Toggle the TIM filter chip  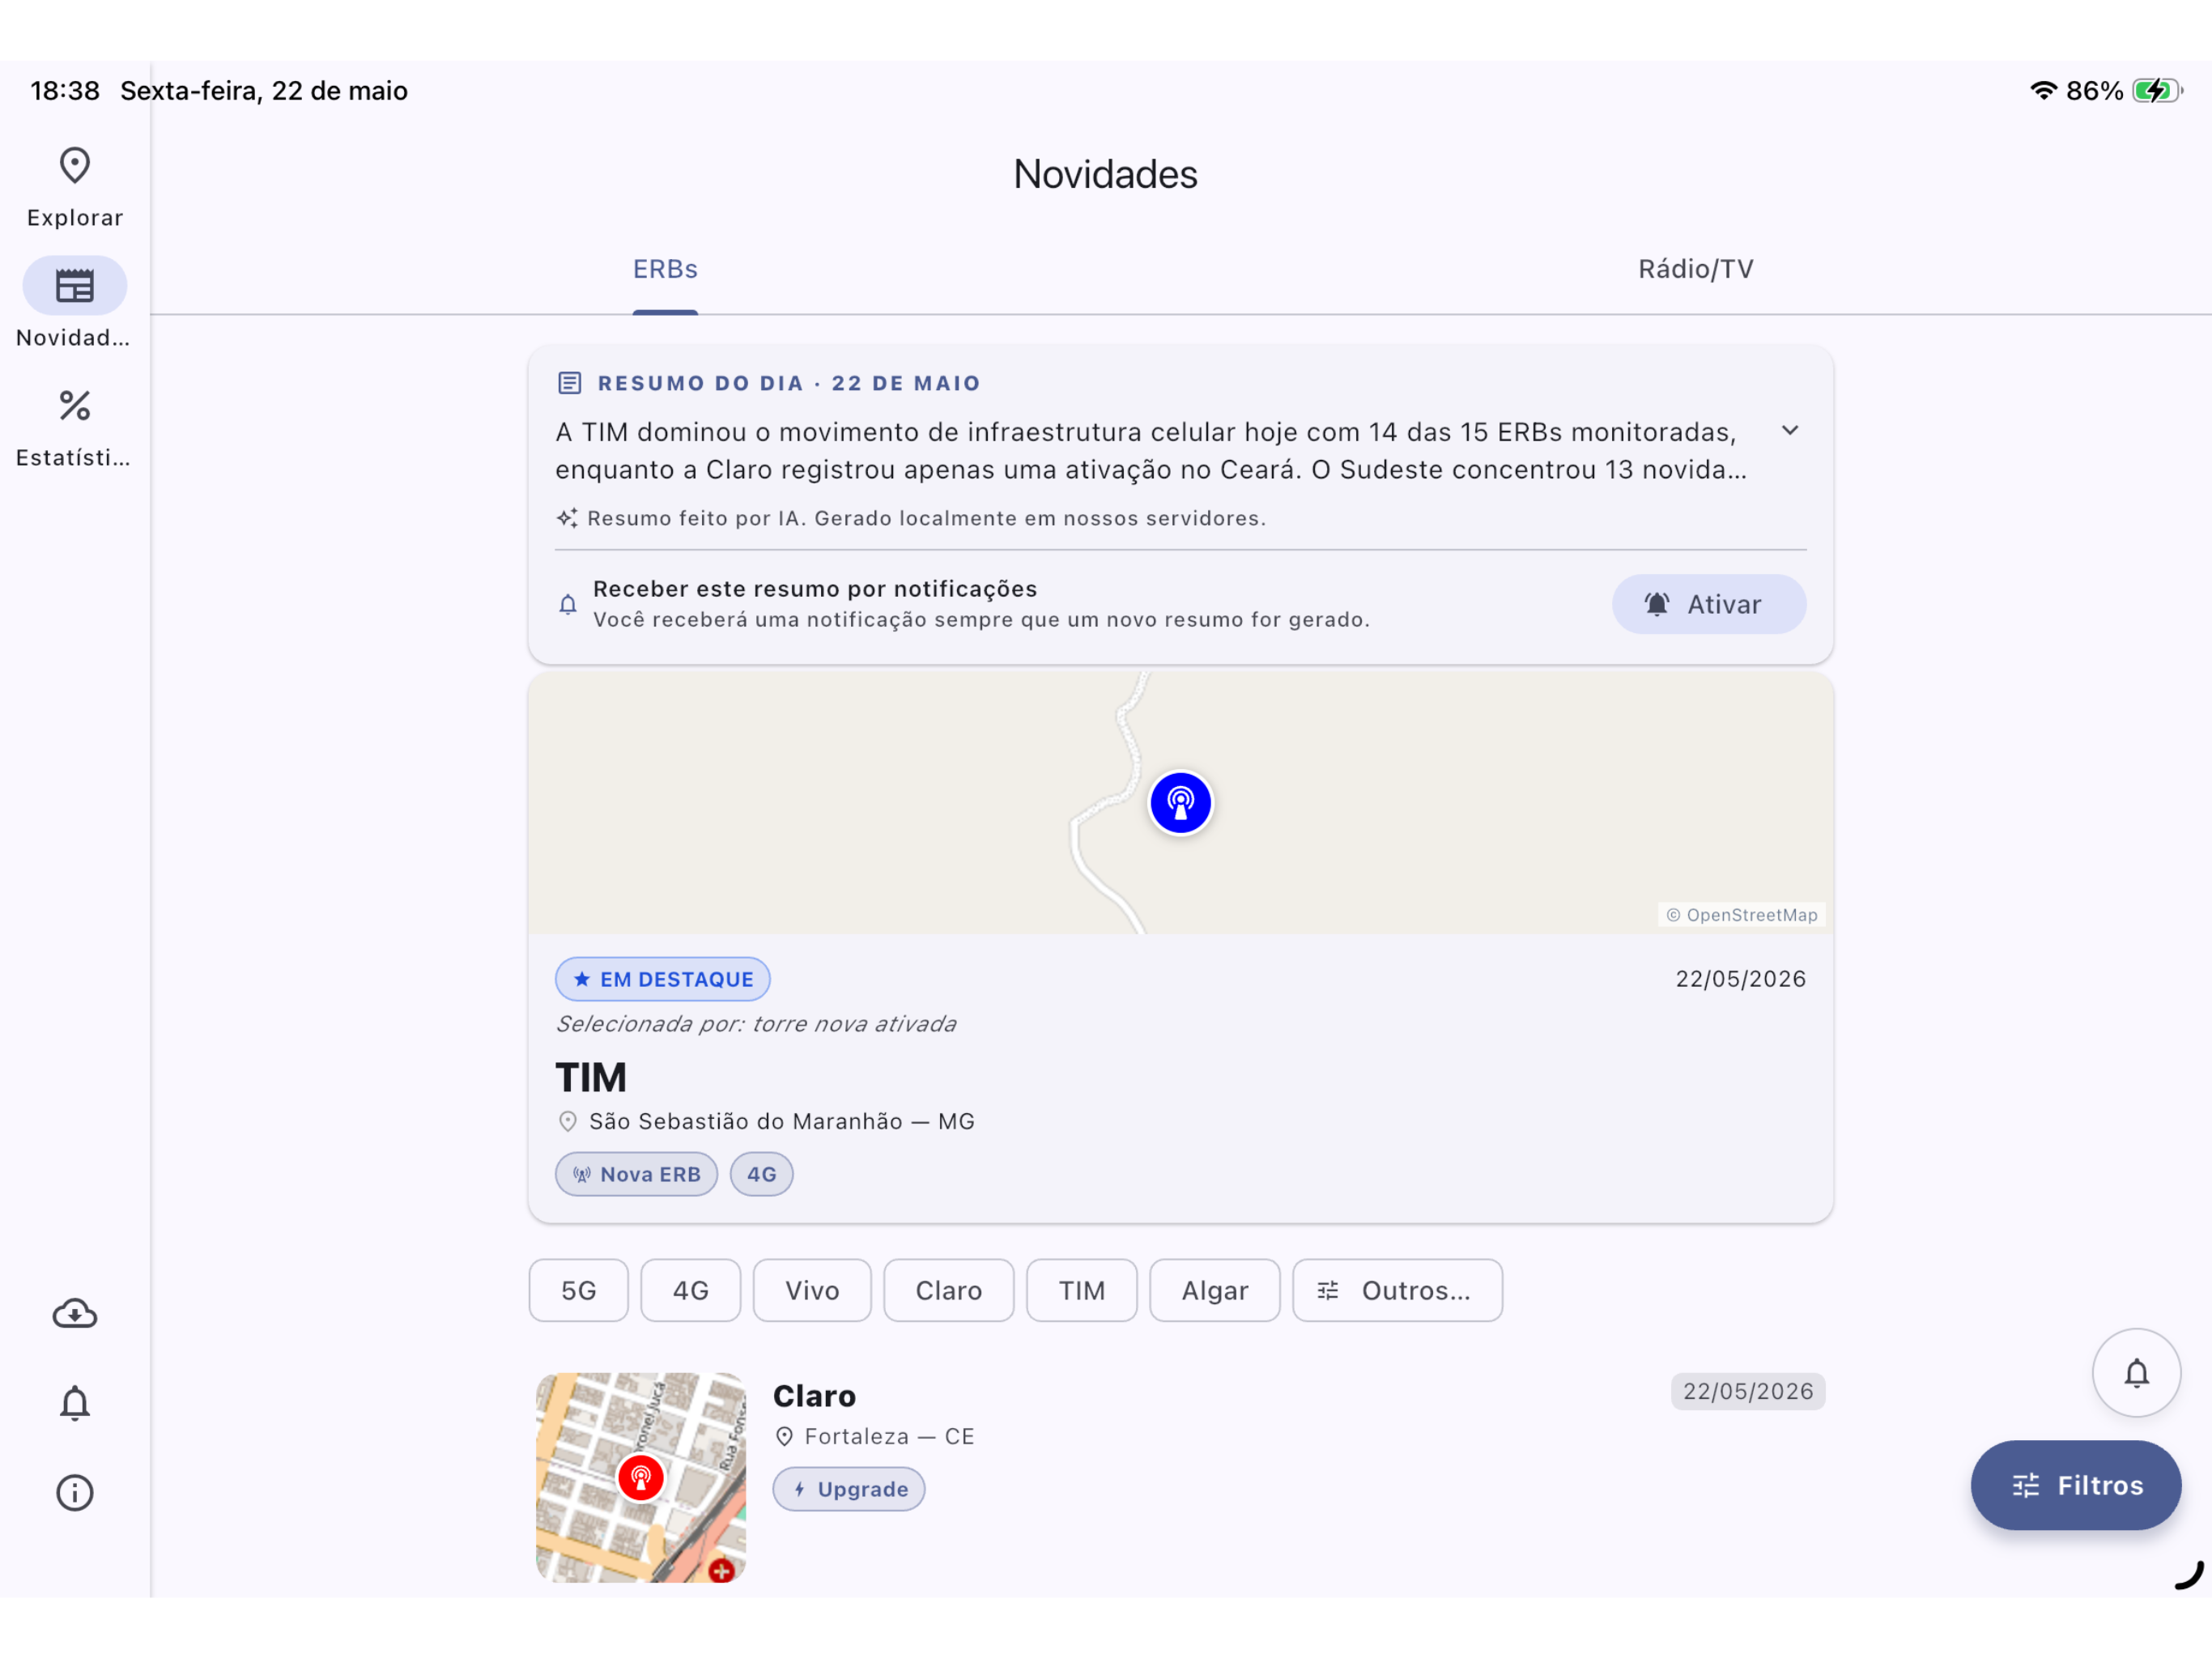[x=1082, y=1290]
